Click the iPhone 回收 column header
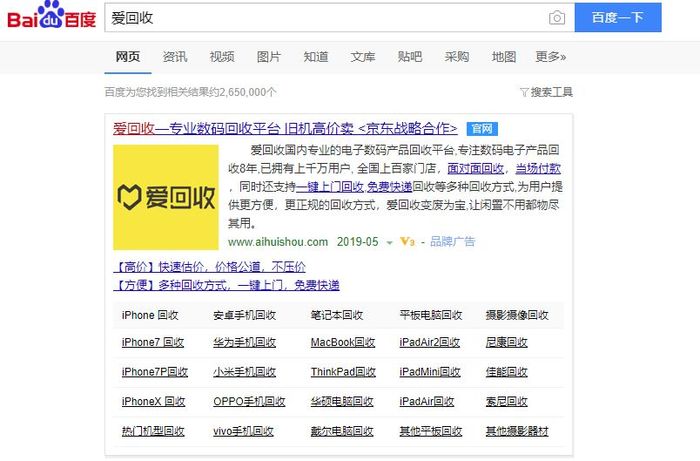The image size is (700, 461). click(x=150, y=315)
